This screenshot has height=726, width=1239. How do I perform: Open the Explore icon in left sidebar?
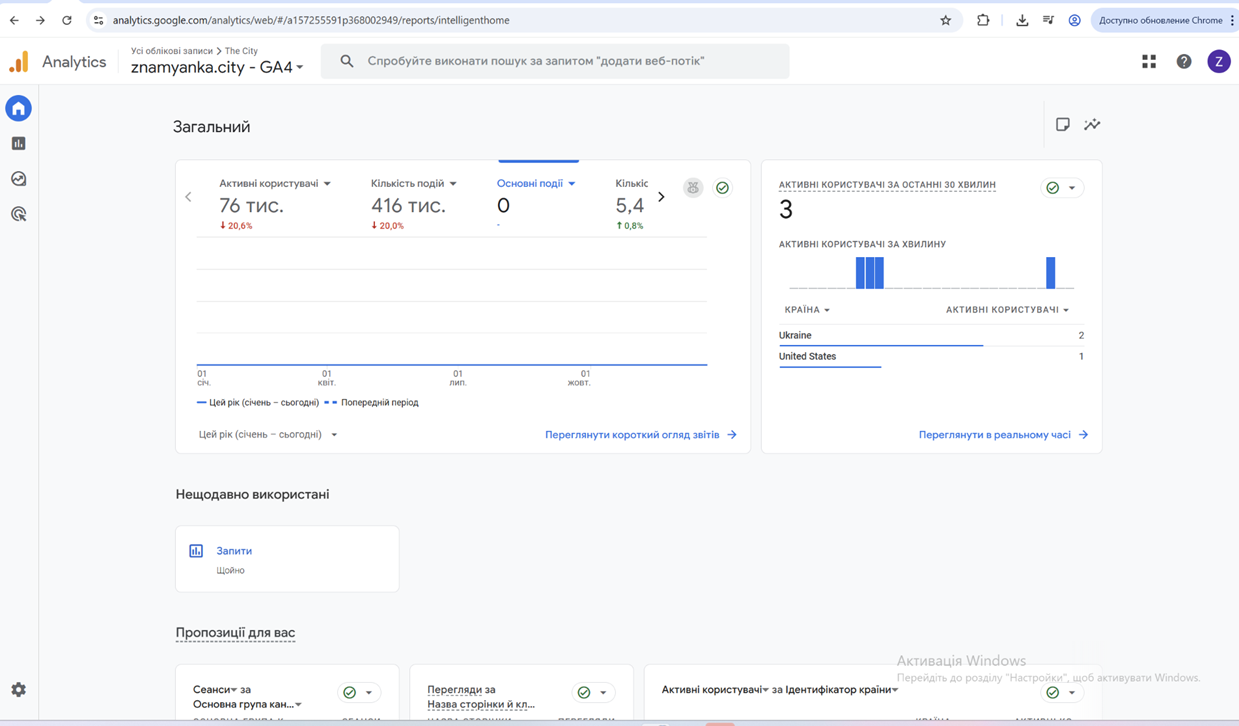click(19, 179)
